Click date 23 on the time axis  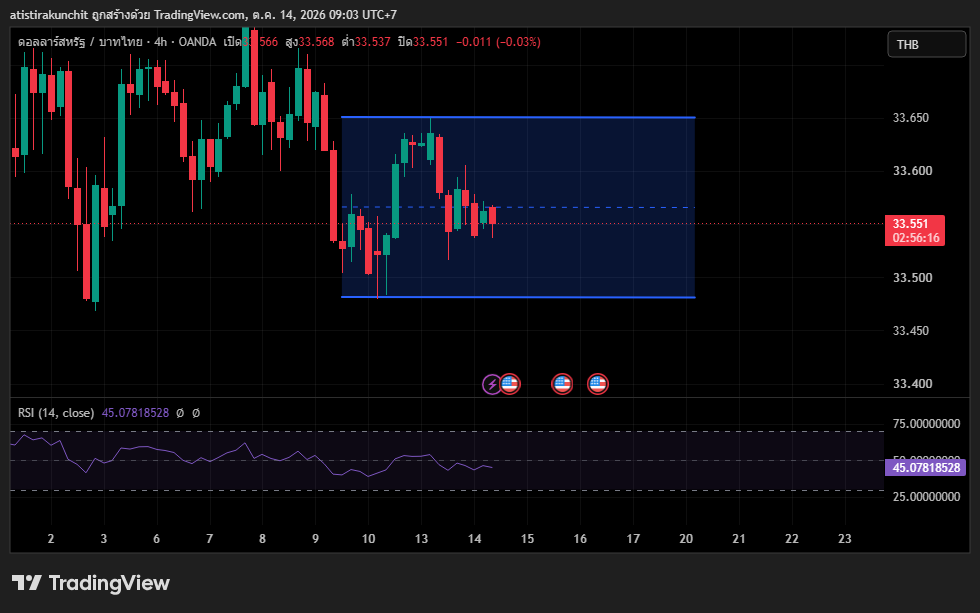[844, 539]
